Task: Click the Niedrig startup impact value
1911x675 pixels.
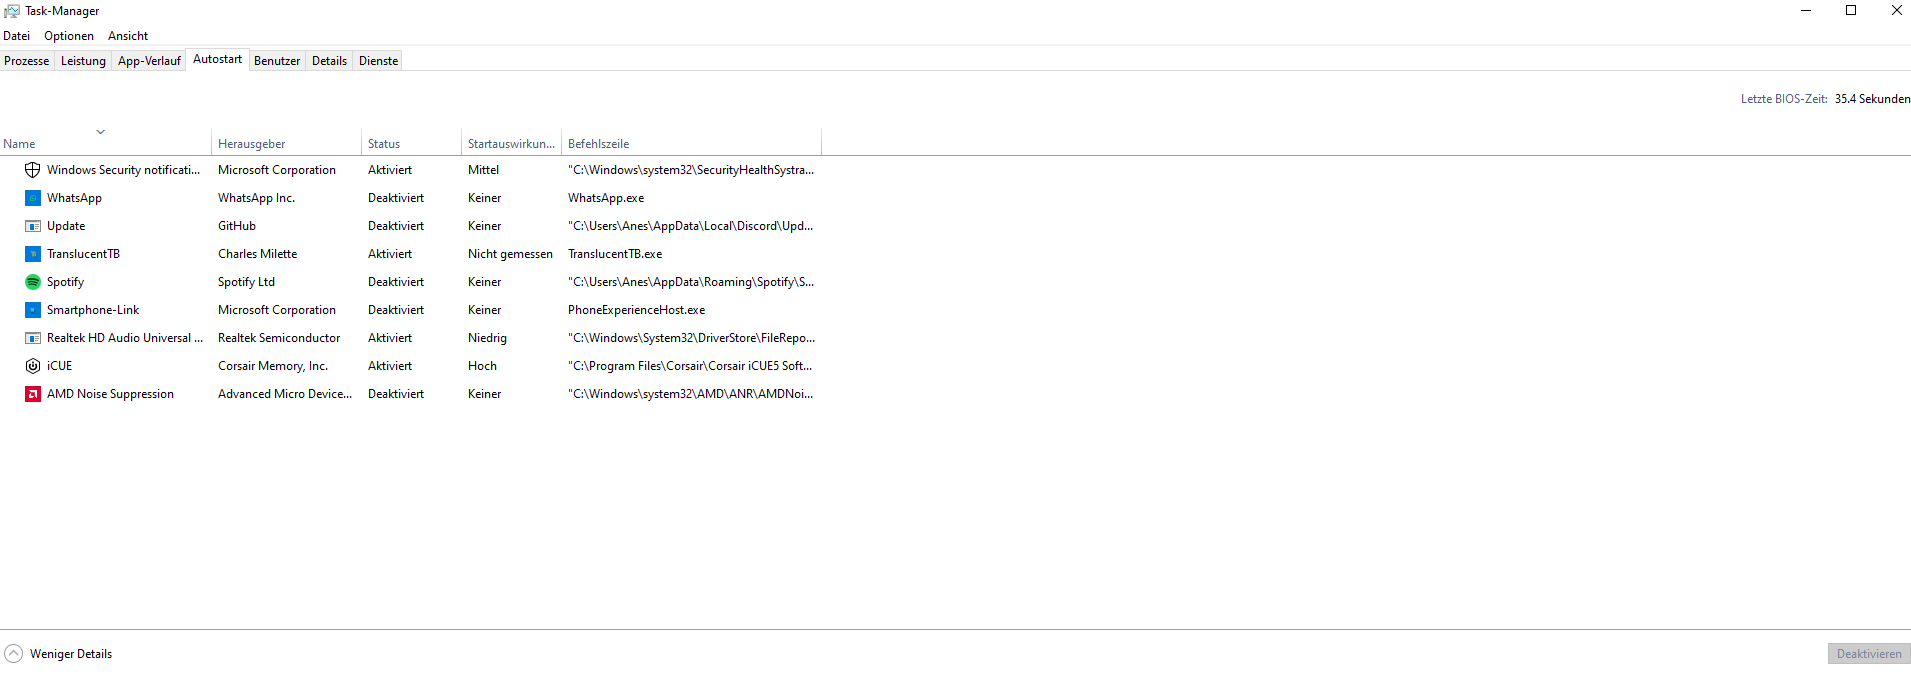Action: [487, 338]
